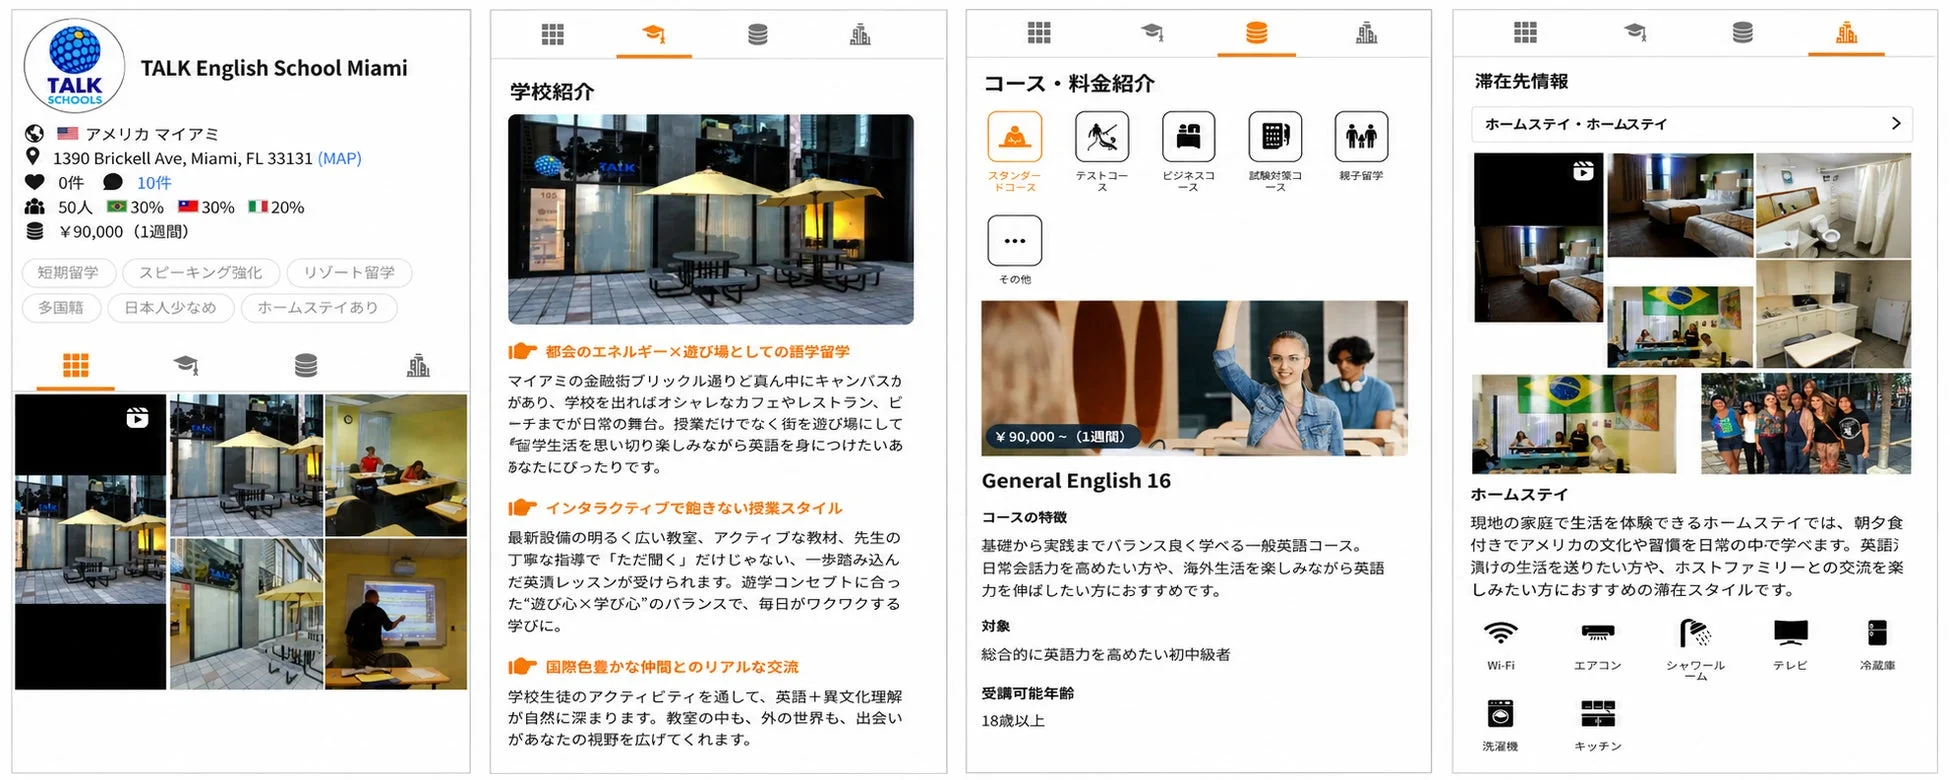Tap the active coins tab in コース・料金紹介 panel
Image resolution: width=1950 pixels, height=780 pixels.
[1257, 33]
